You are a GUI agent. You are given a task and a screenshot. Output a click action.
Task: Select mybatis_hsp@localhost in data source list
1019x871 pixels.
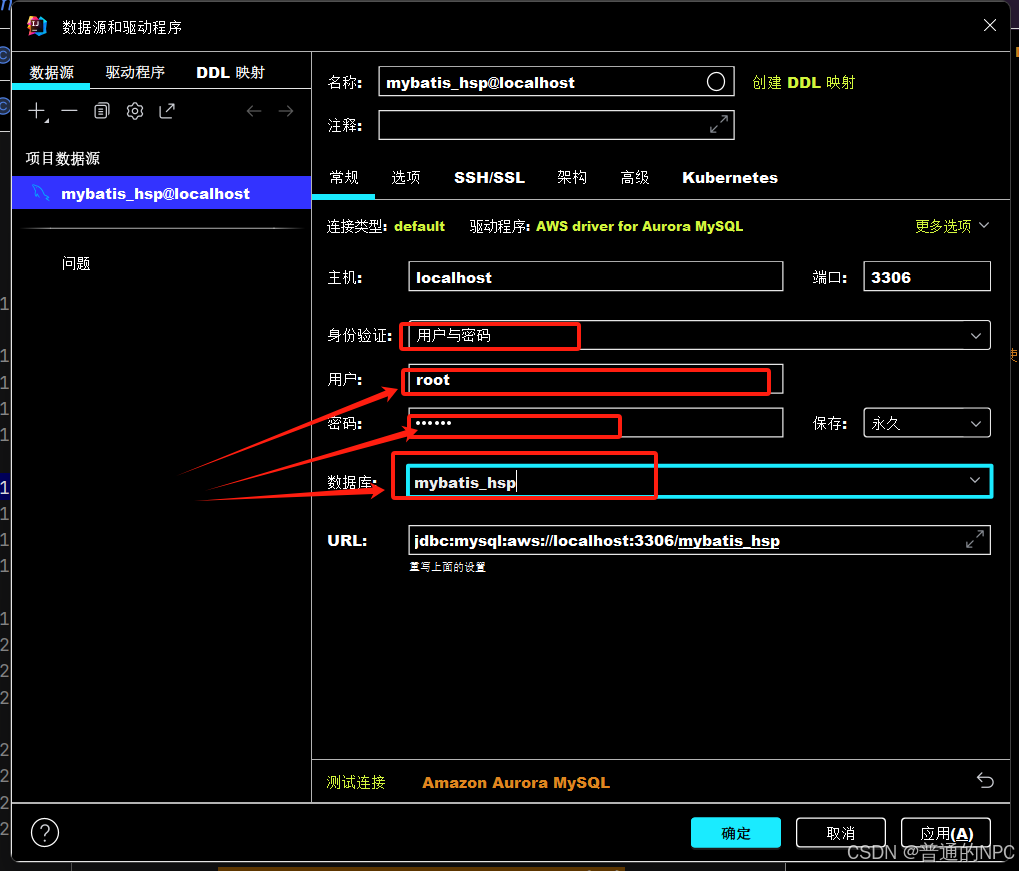(161, 193)
